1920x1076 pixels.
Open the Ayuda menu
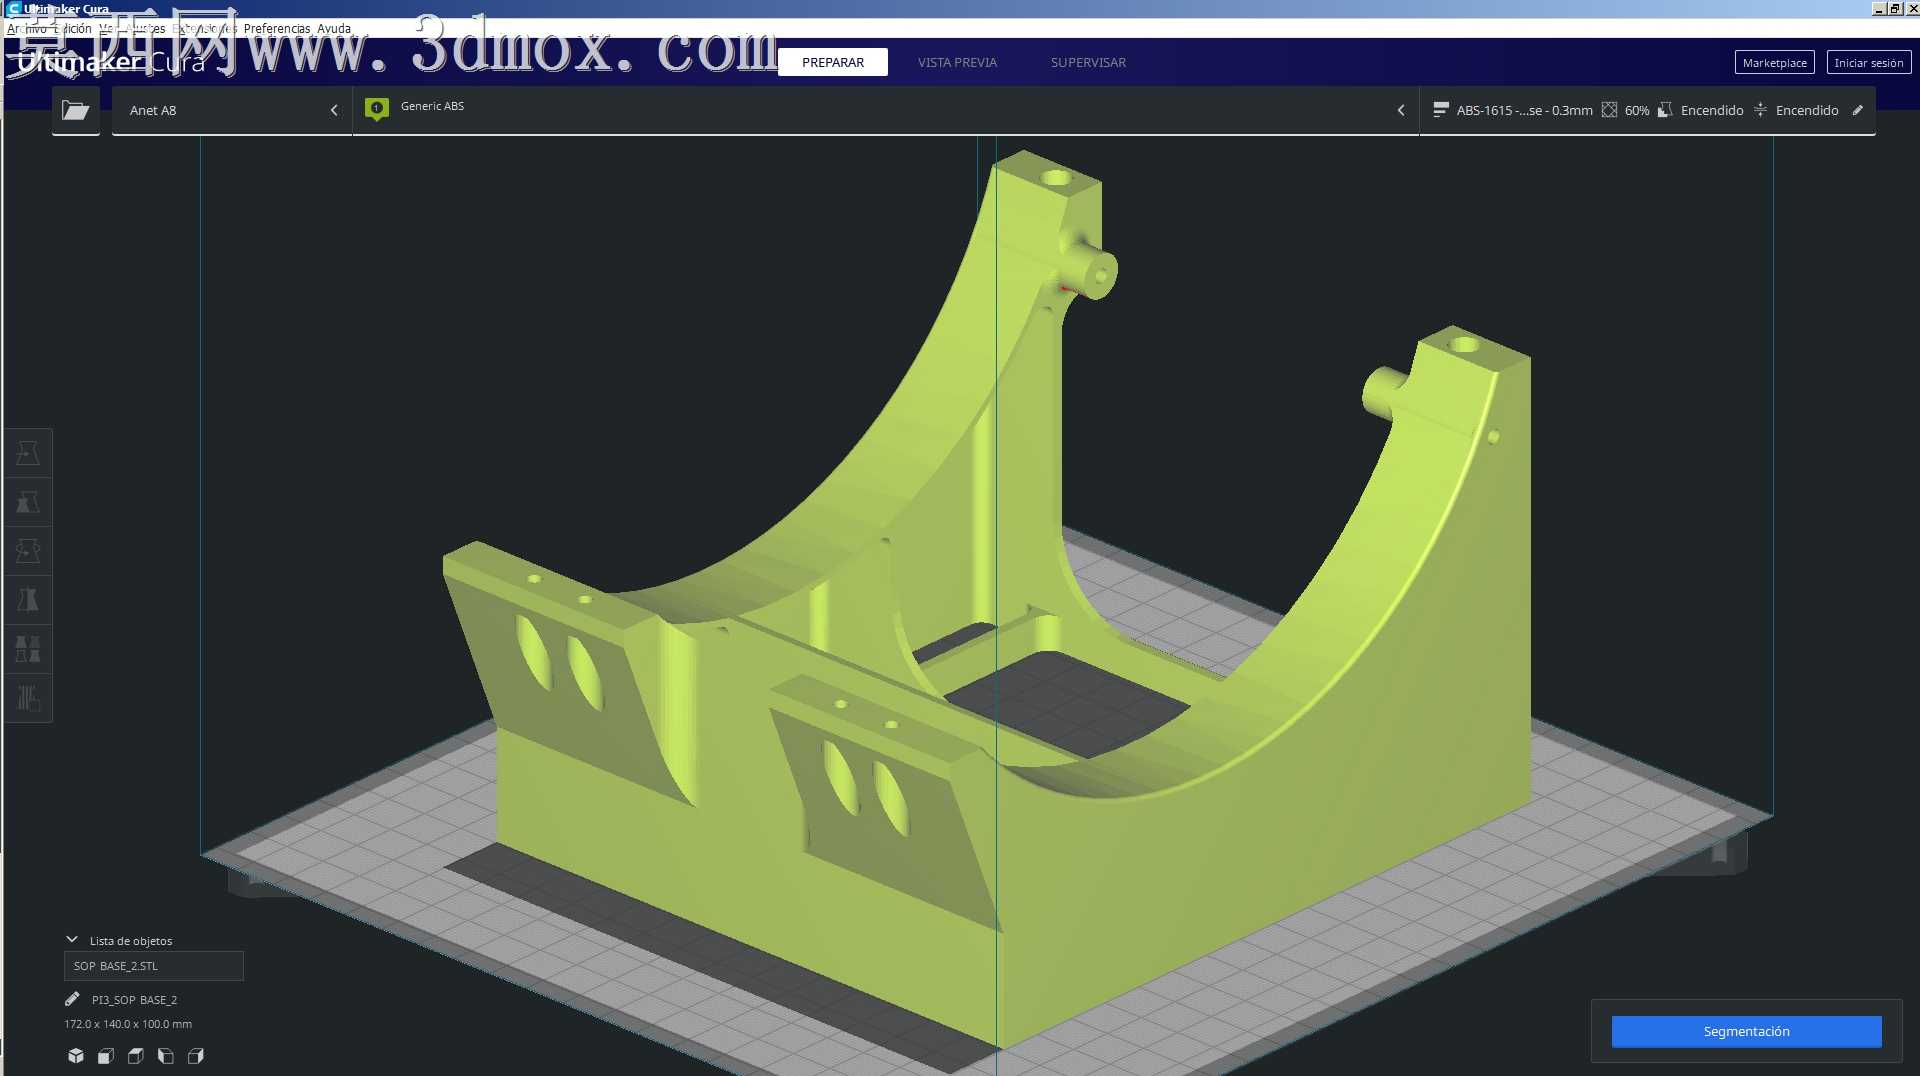[x=334, y=28]
